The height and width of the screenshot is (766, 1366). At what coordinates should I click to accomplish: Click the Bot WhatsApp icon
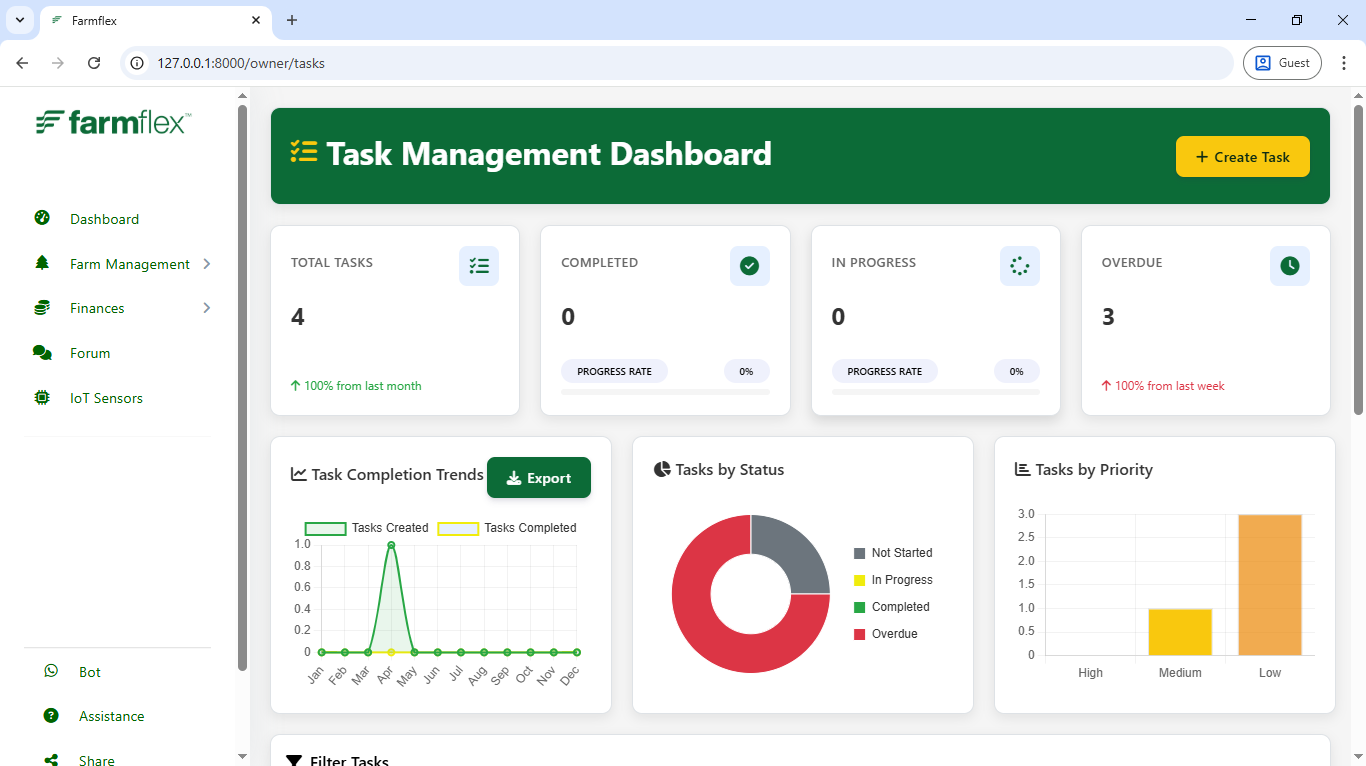(x=51, y=671)
